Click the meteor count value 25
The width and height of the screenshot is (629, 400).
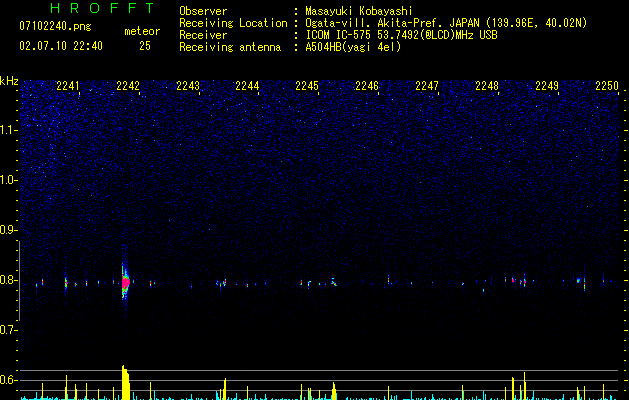(145, 46)
